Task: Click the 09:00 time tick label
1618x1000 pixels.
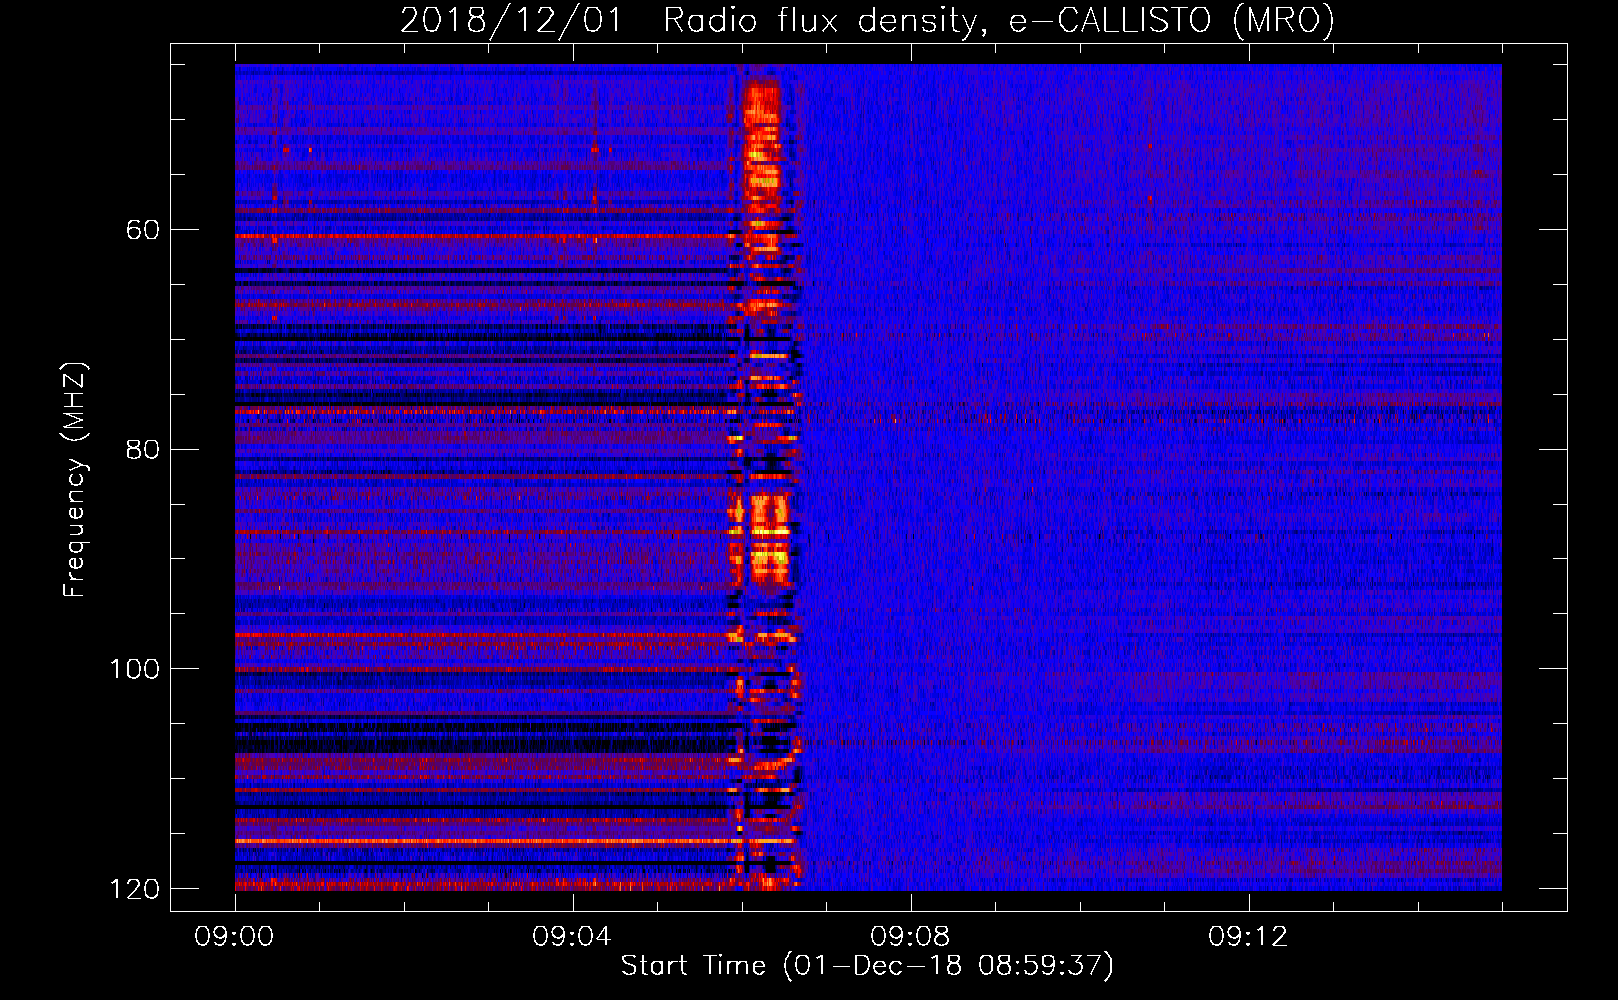Action: 235,937
